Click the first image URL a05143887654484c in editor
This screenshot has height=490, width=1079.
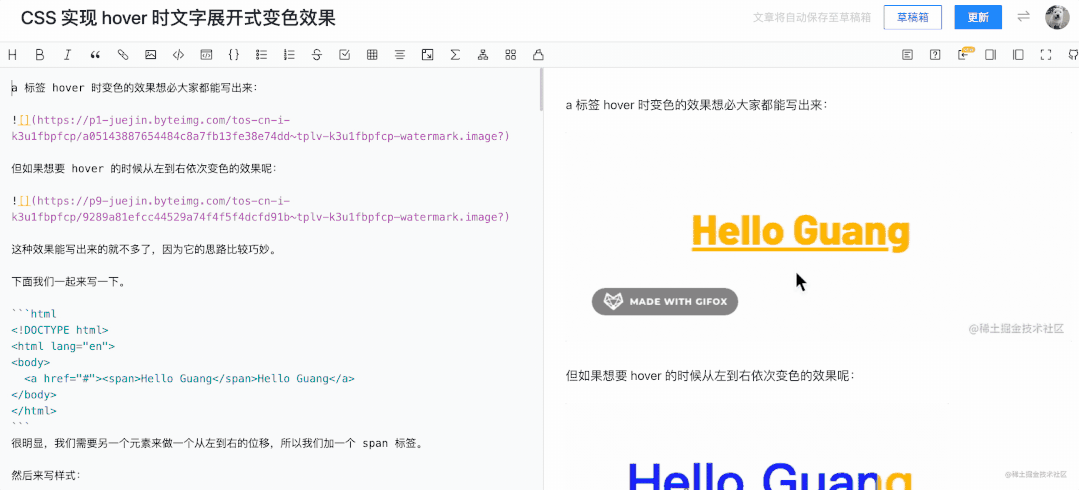(261, 129)
